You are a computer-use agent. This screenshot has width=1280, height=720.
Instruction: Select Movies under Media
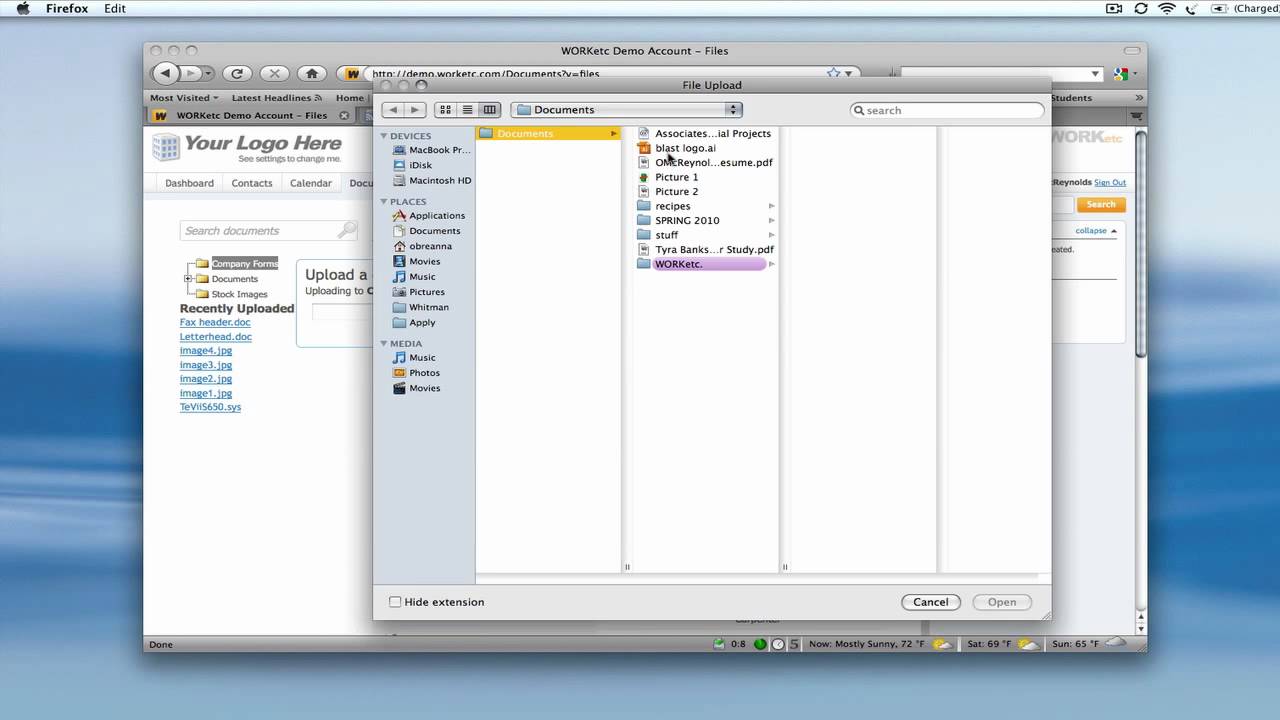tap(416, 388)
